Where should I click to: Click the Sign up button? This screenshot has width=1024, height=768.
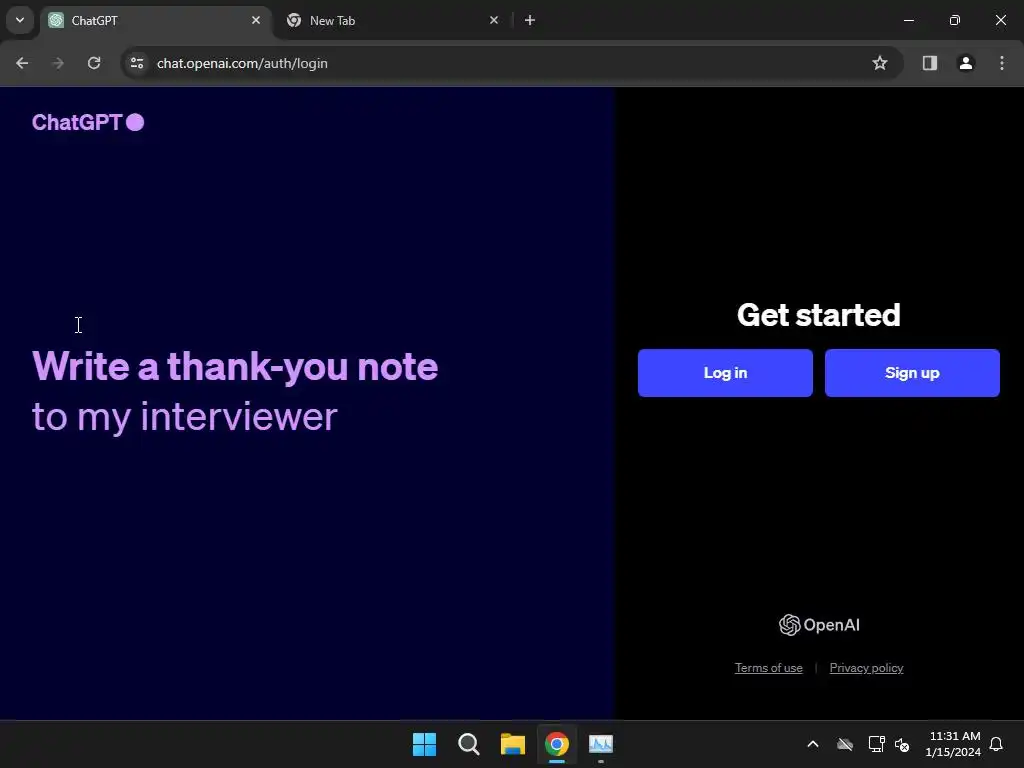click(x=912, y=373)
